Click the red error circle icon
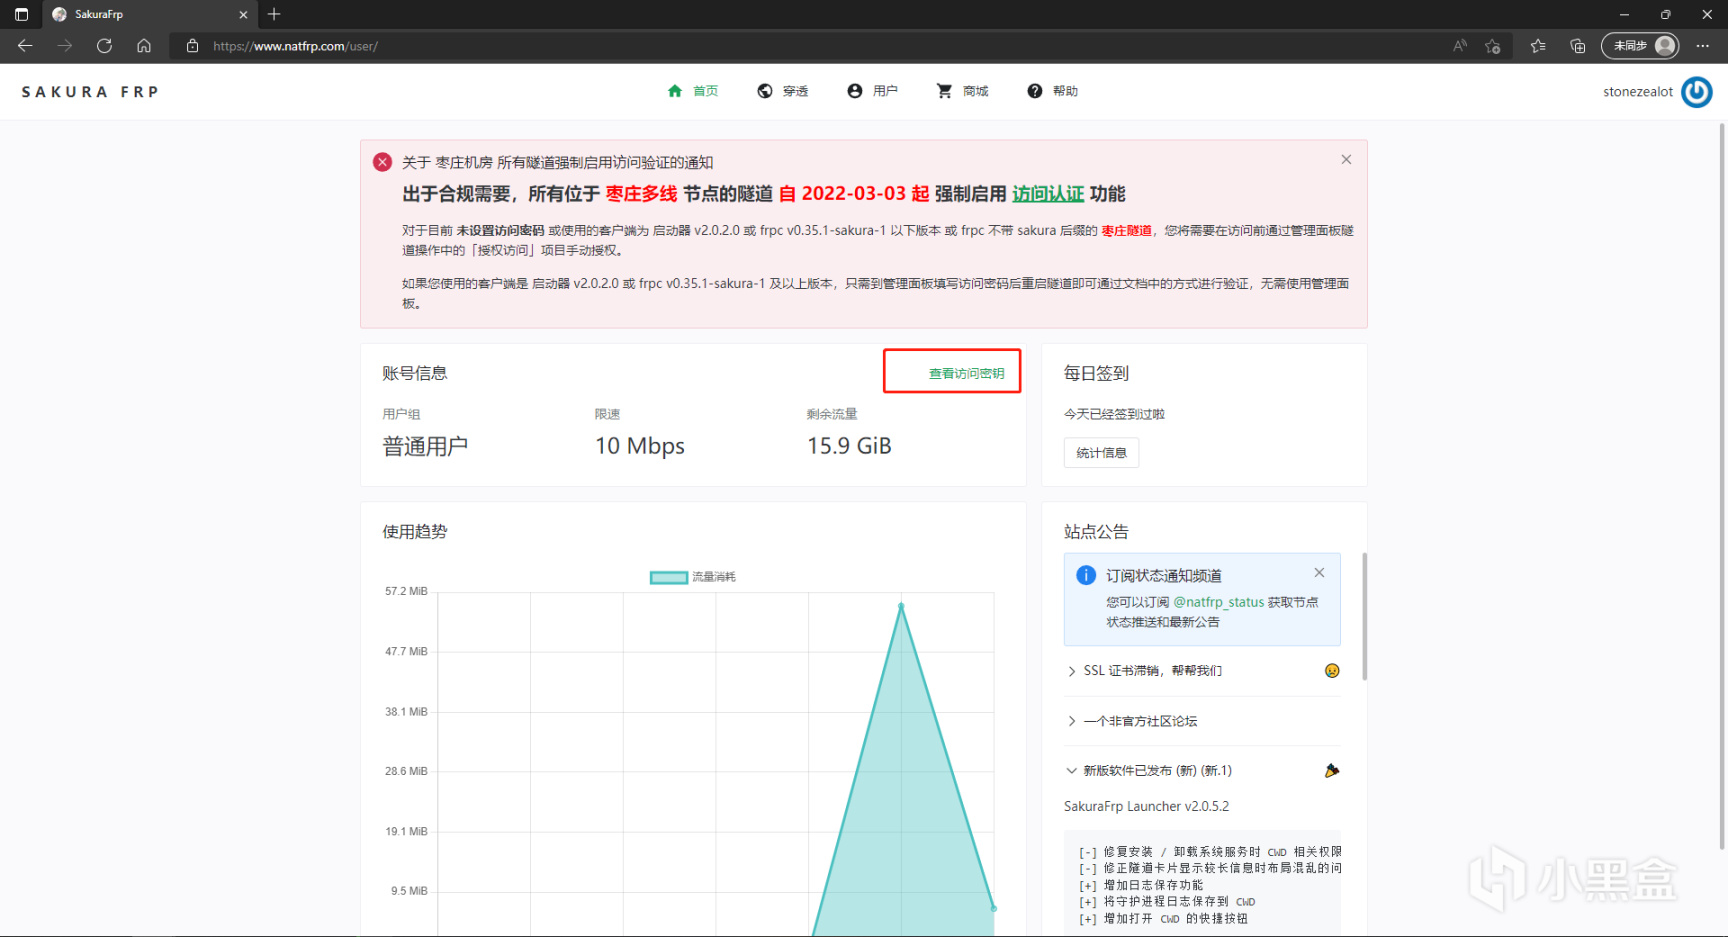This screenshot has width=1728, height=937. pos(382,162)
